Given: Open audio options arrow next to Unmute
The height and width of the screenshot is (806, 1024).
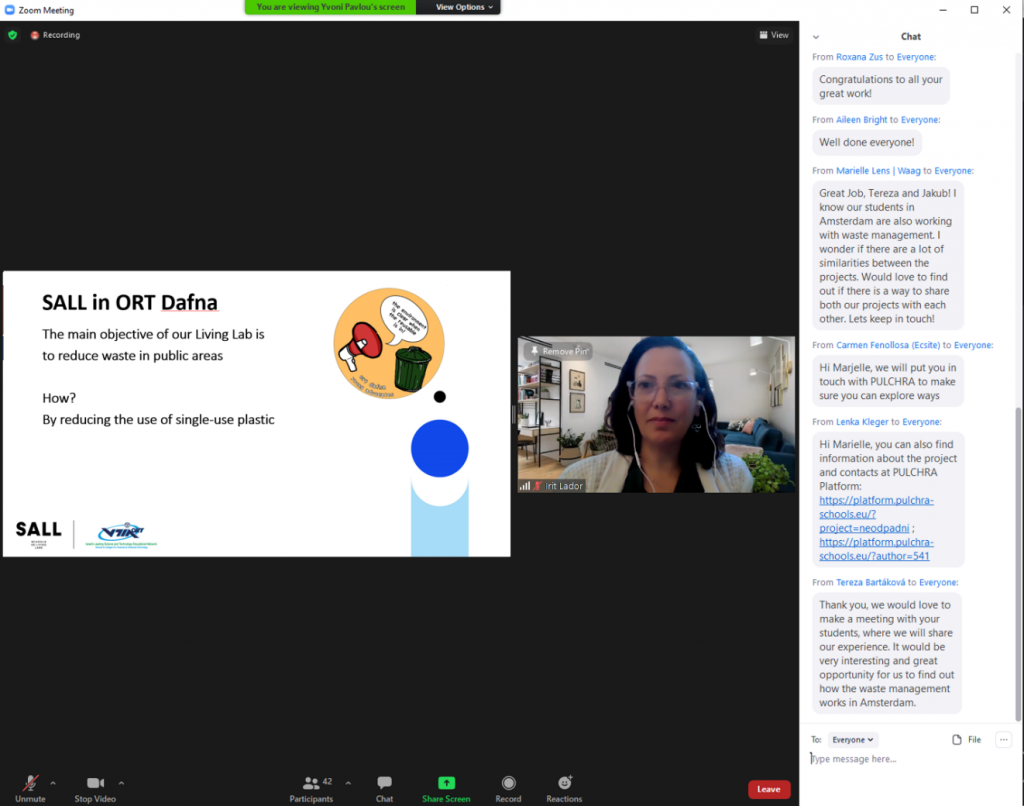Looking at the screenshot, I should pos(53,782).
